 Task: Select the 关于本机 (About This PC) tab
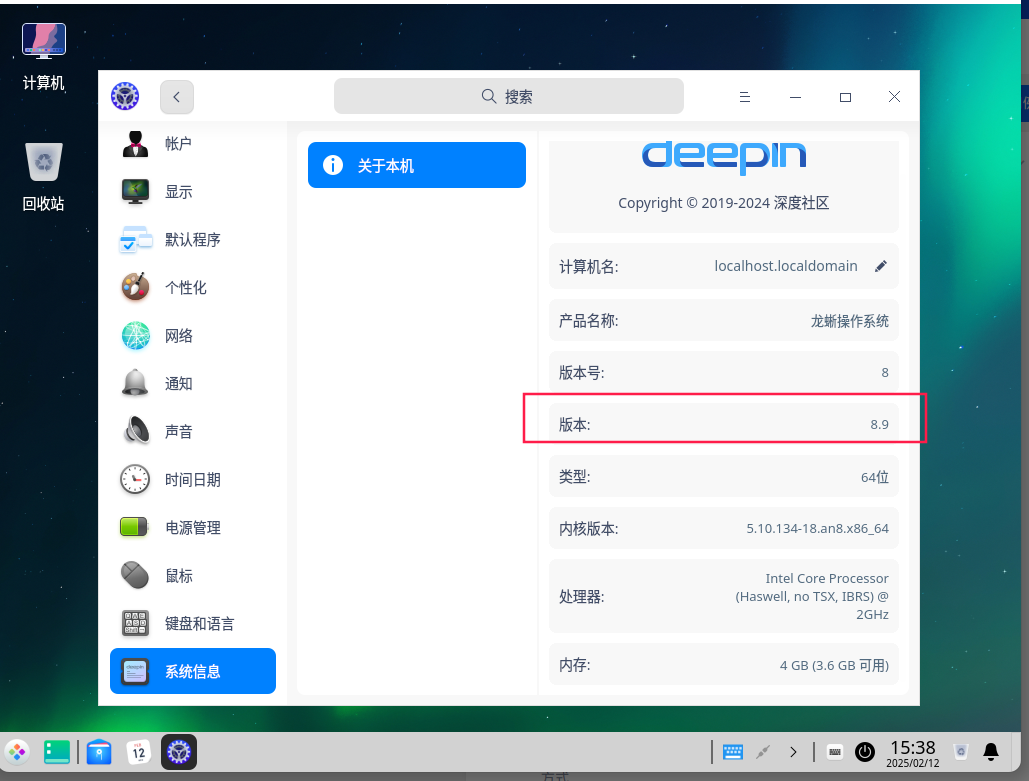pyautogui.click(x=416, y=165)
